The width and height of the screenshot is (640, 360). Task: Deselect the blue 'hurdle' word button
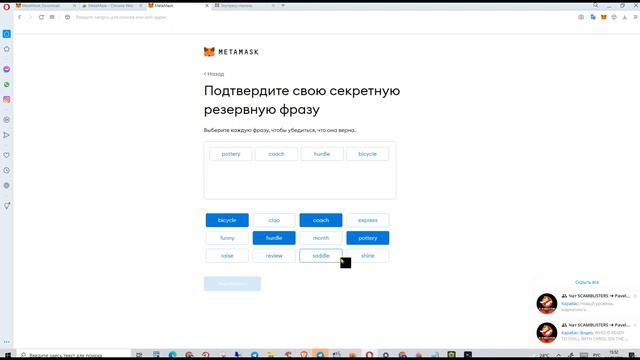coord(274,238)
